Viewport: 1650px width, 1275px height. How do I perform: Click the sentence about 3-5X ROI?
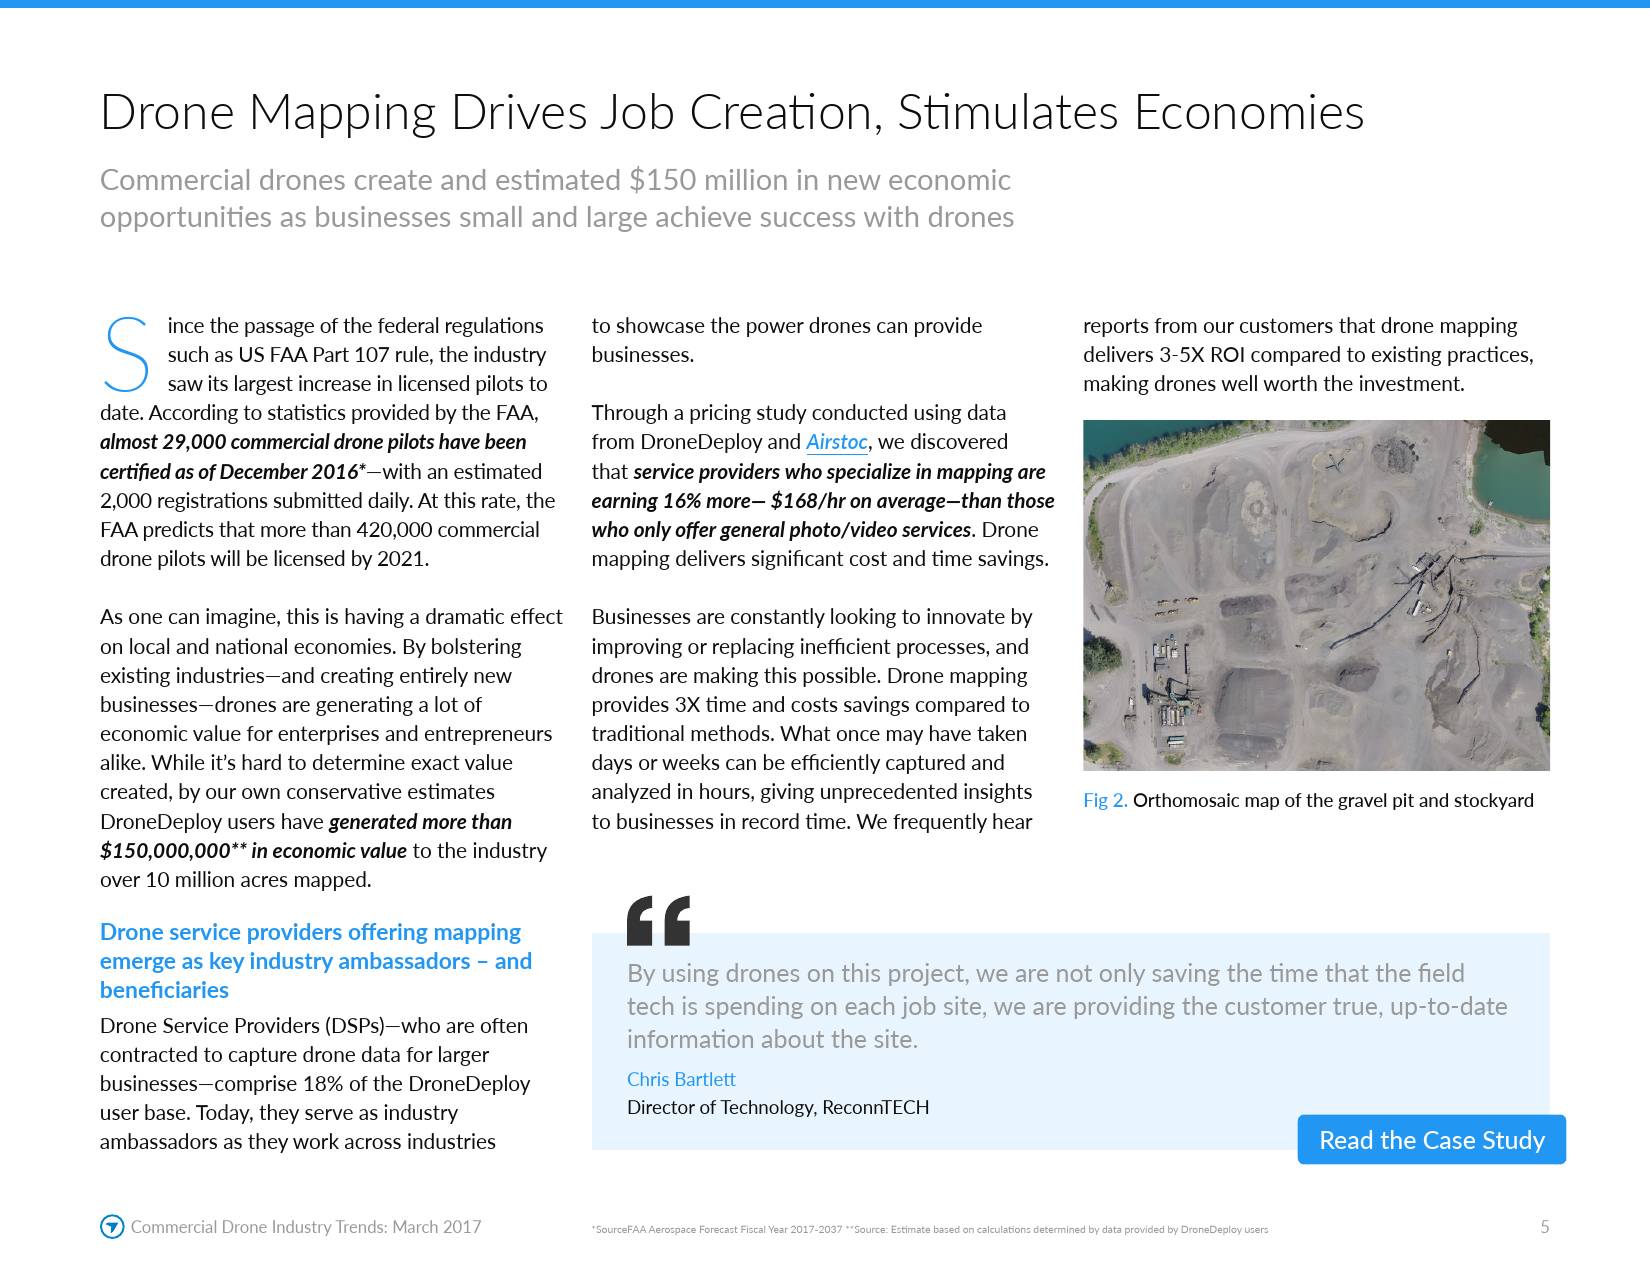[x=1307, y=355]
